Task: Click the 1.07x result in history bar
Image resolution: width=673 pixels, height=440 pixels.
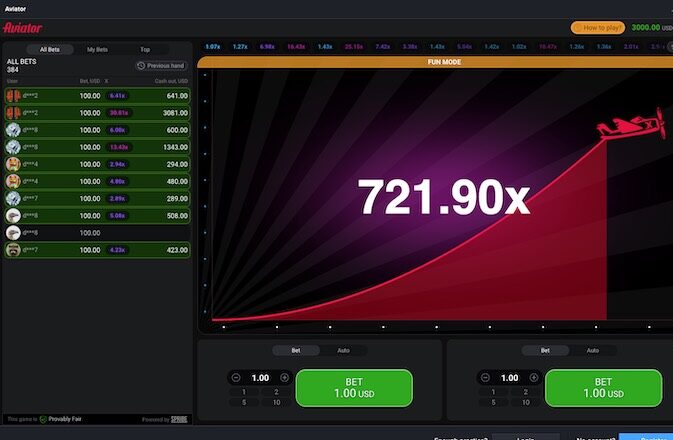Action: 212,46
